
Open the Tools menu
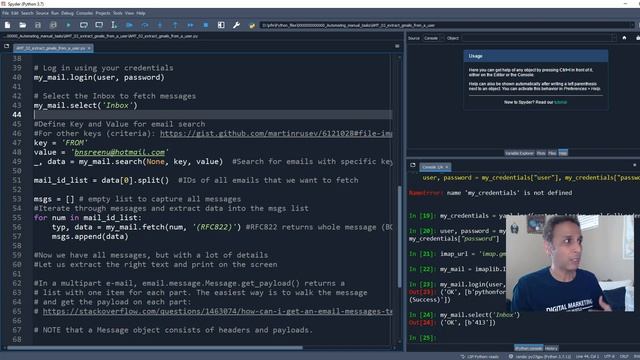click(118, 13)
